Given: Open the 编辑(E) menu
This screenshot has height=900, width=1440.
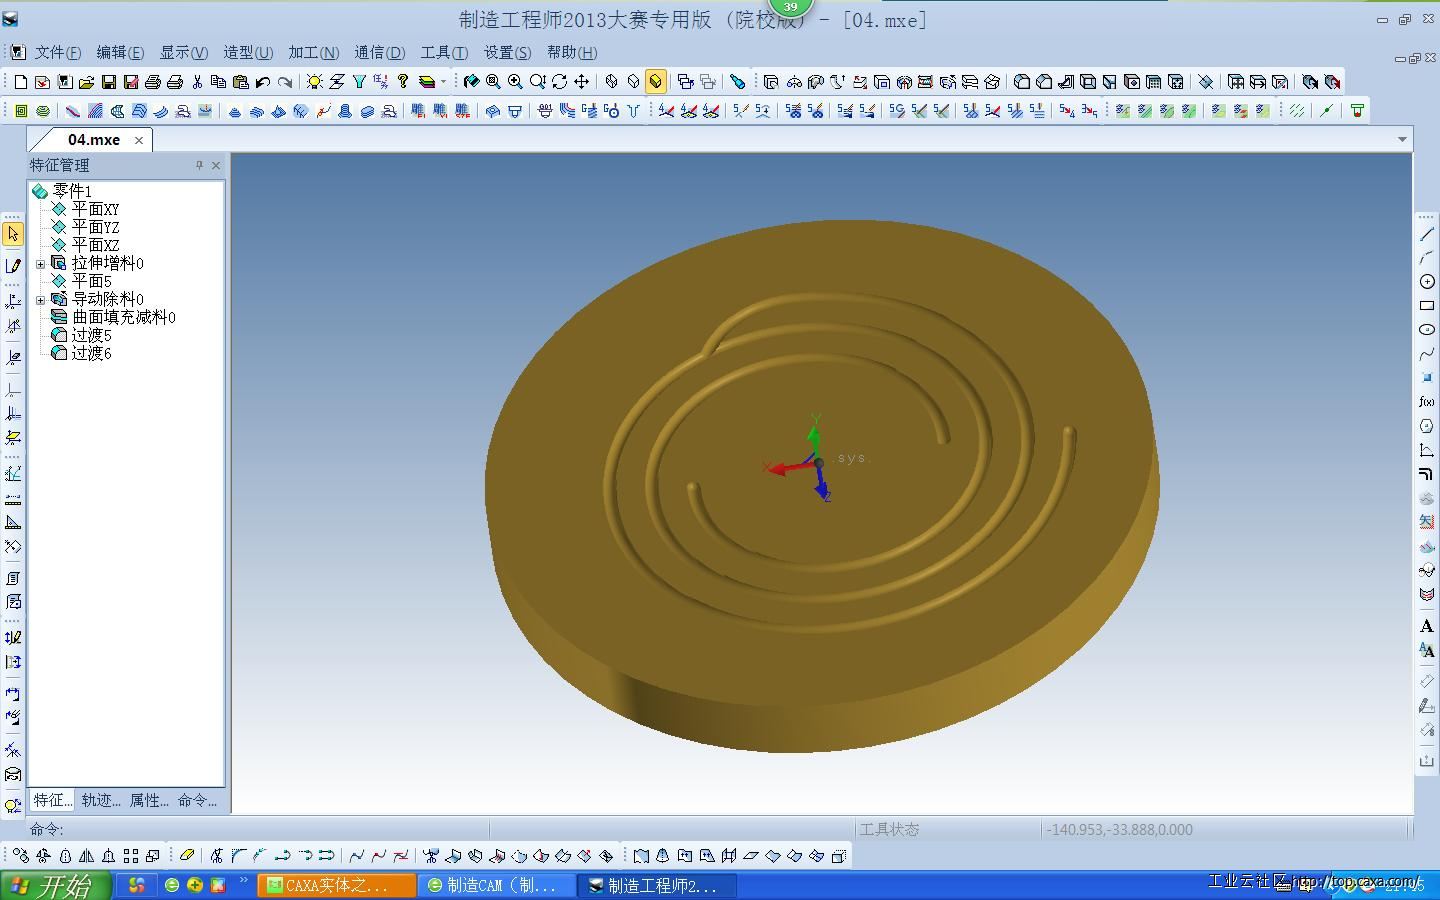Looking at the screenshot, I should click(120, 53).
